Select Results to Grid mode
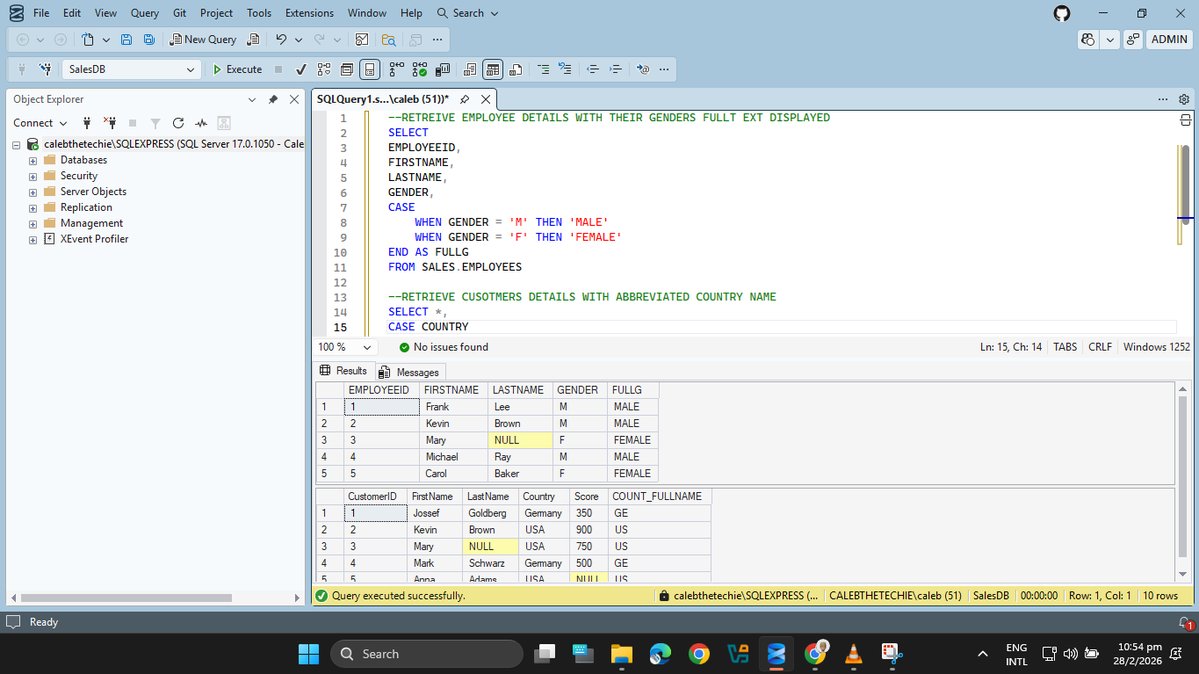1199x674 pixels. click(492, 69)
